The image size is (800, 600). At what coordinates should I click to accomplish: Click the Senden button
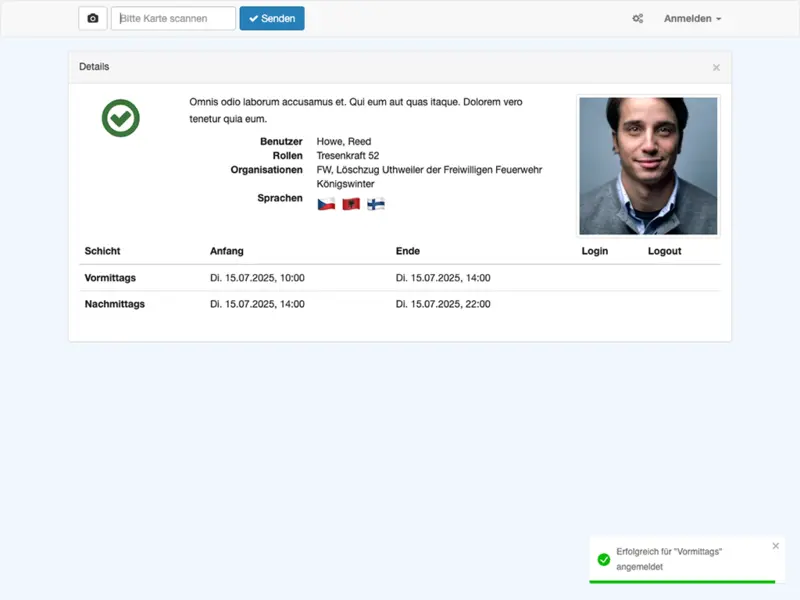click(x=272, y=18)
